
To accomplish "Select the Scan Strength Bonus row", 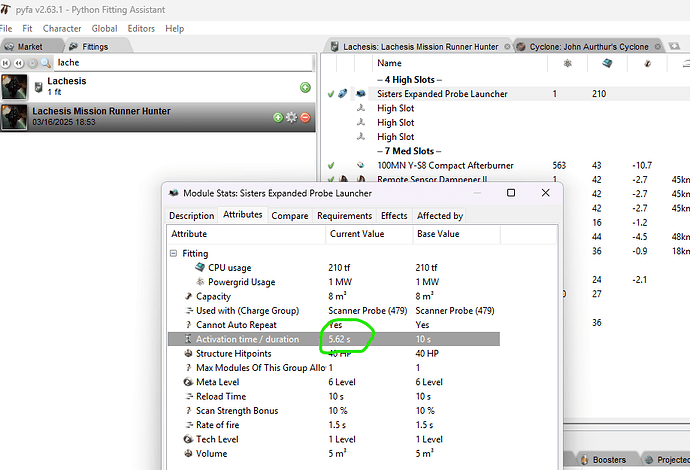I will click(x=334, y=411).
